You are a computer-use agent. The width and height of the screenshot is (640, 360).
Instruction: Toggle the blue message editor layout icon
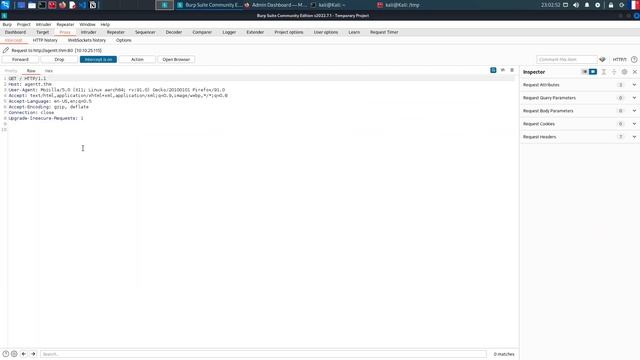pos(493,70)
